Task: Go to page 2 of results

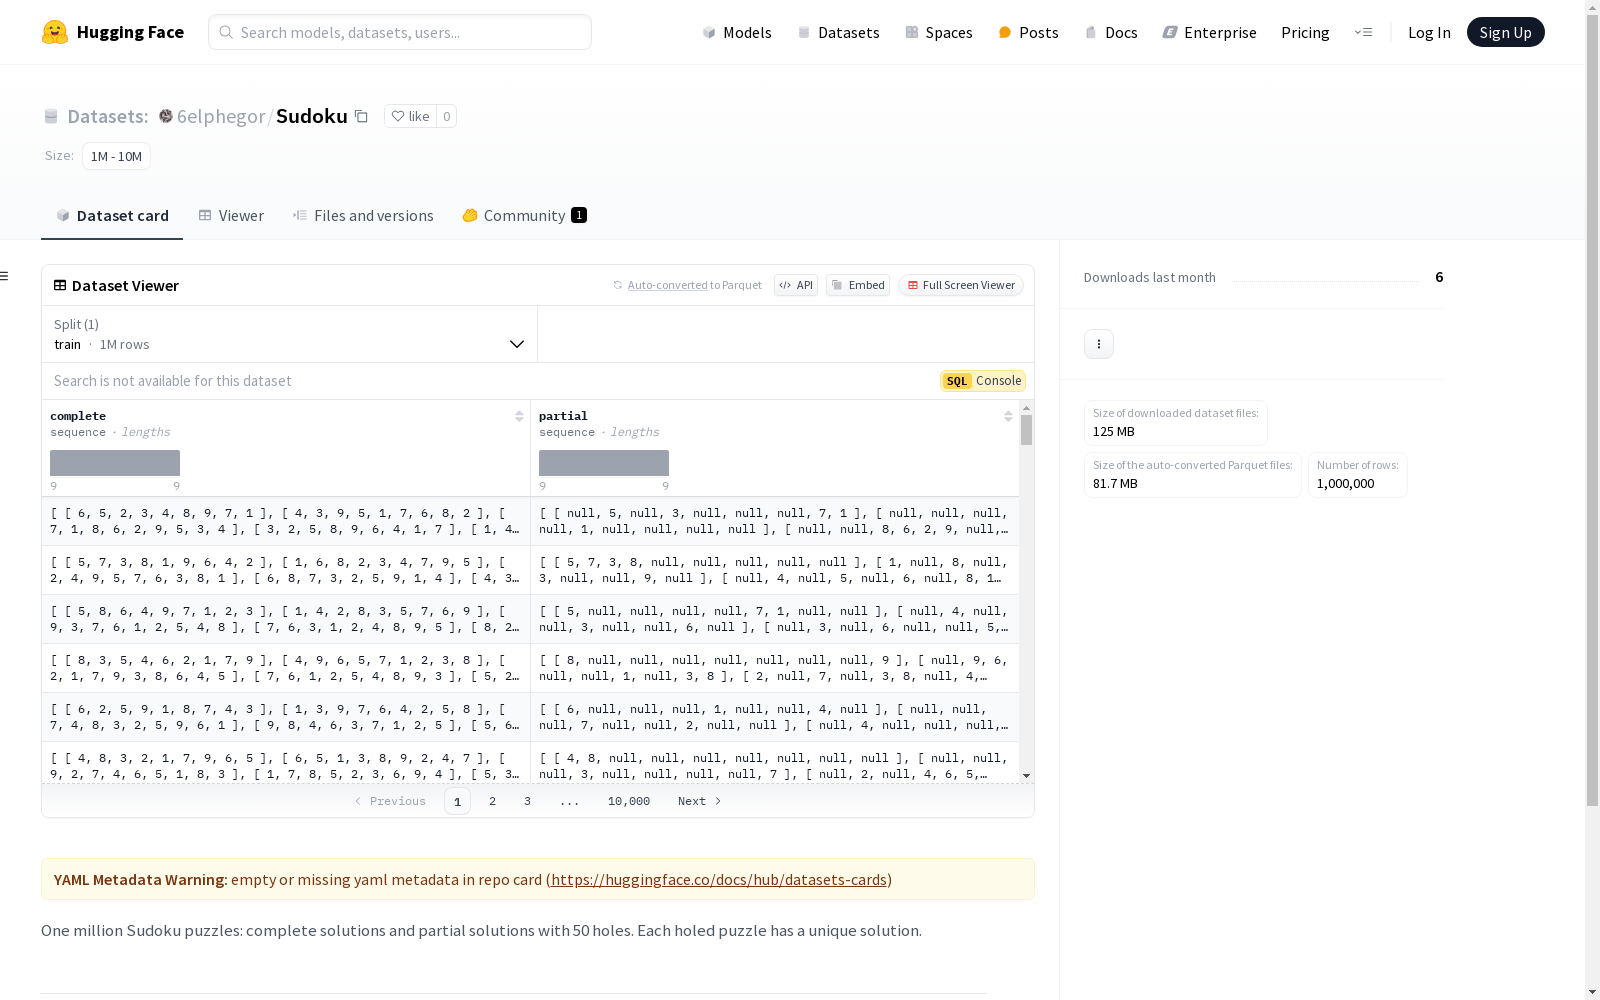Action: pos(492,801)
